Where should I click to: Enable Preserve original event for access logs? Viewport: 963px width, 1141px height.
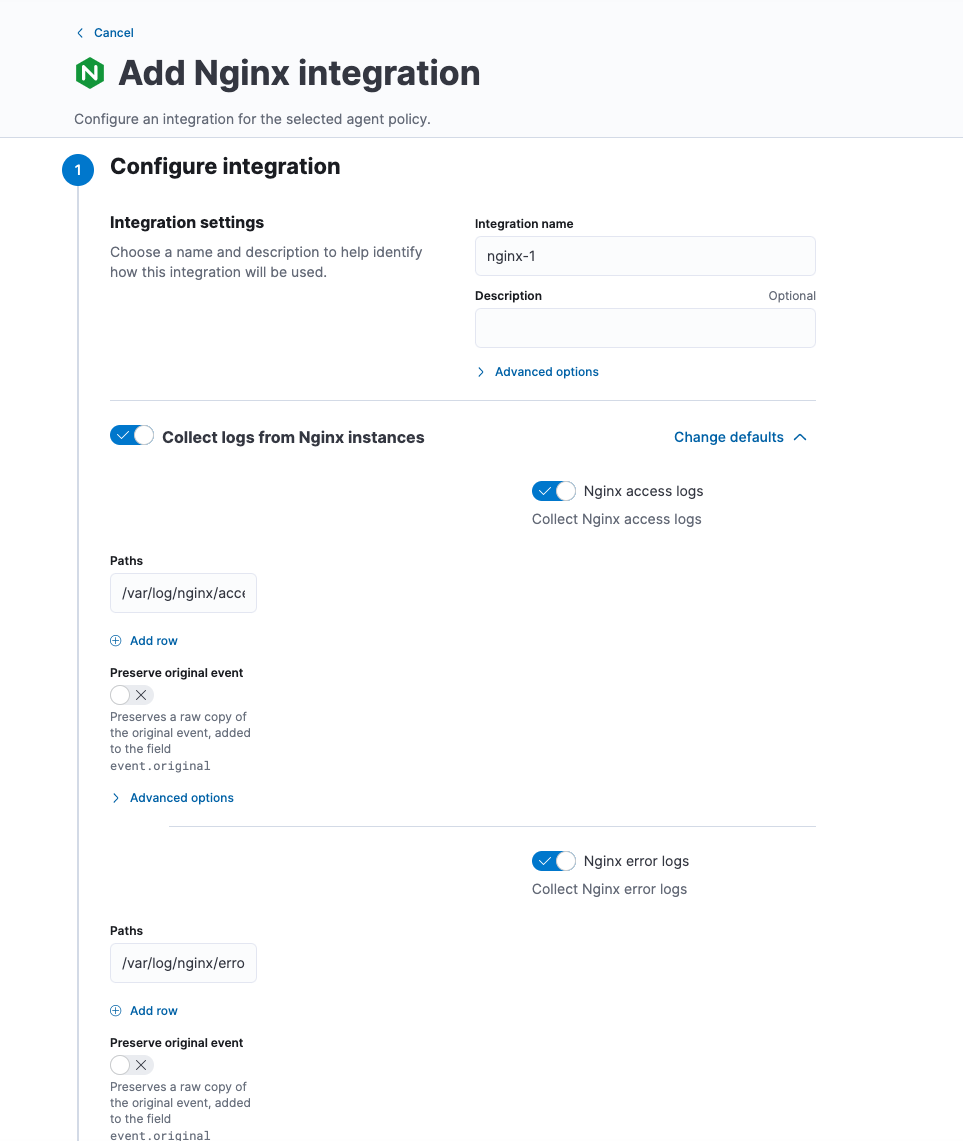point(118,694)
